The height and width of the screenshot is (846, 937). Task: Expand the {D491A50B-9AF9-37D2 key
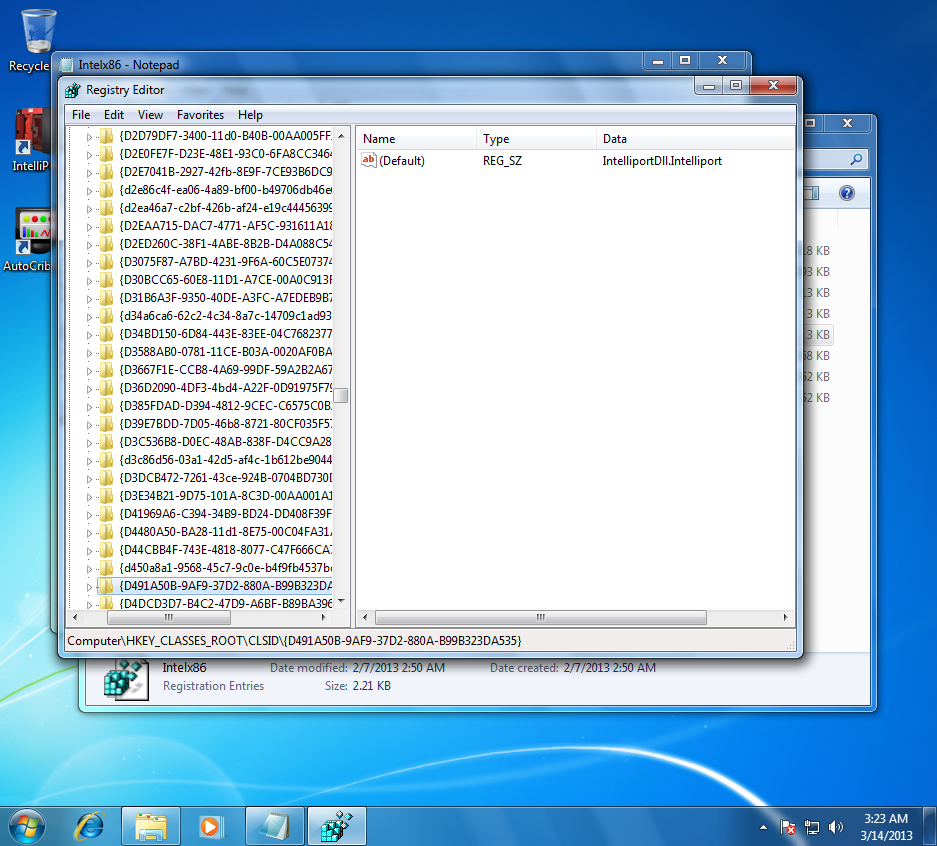(x=89, y=586)
